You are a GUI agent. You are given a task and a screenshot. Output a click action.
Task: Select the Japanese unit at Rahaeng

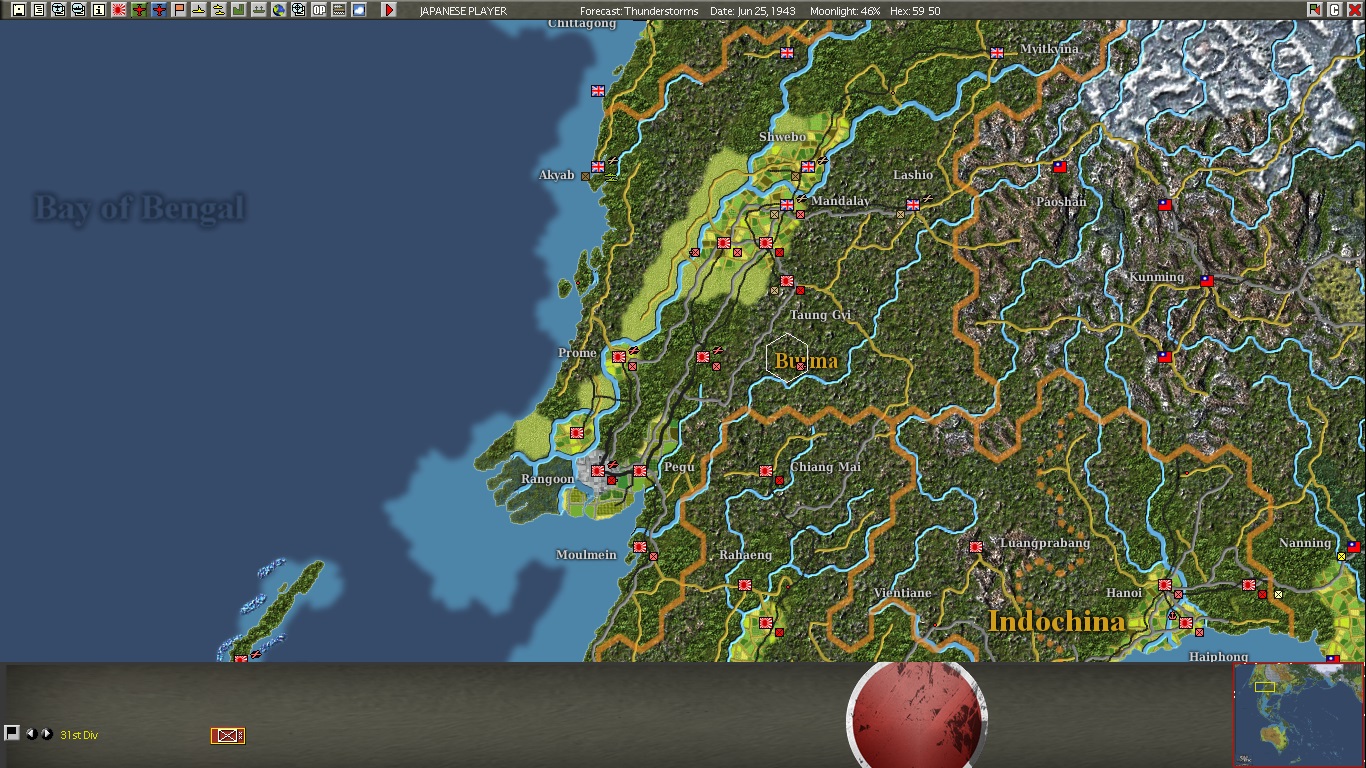pyautogui.click(x=745, y=585)
